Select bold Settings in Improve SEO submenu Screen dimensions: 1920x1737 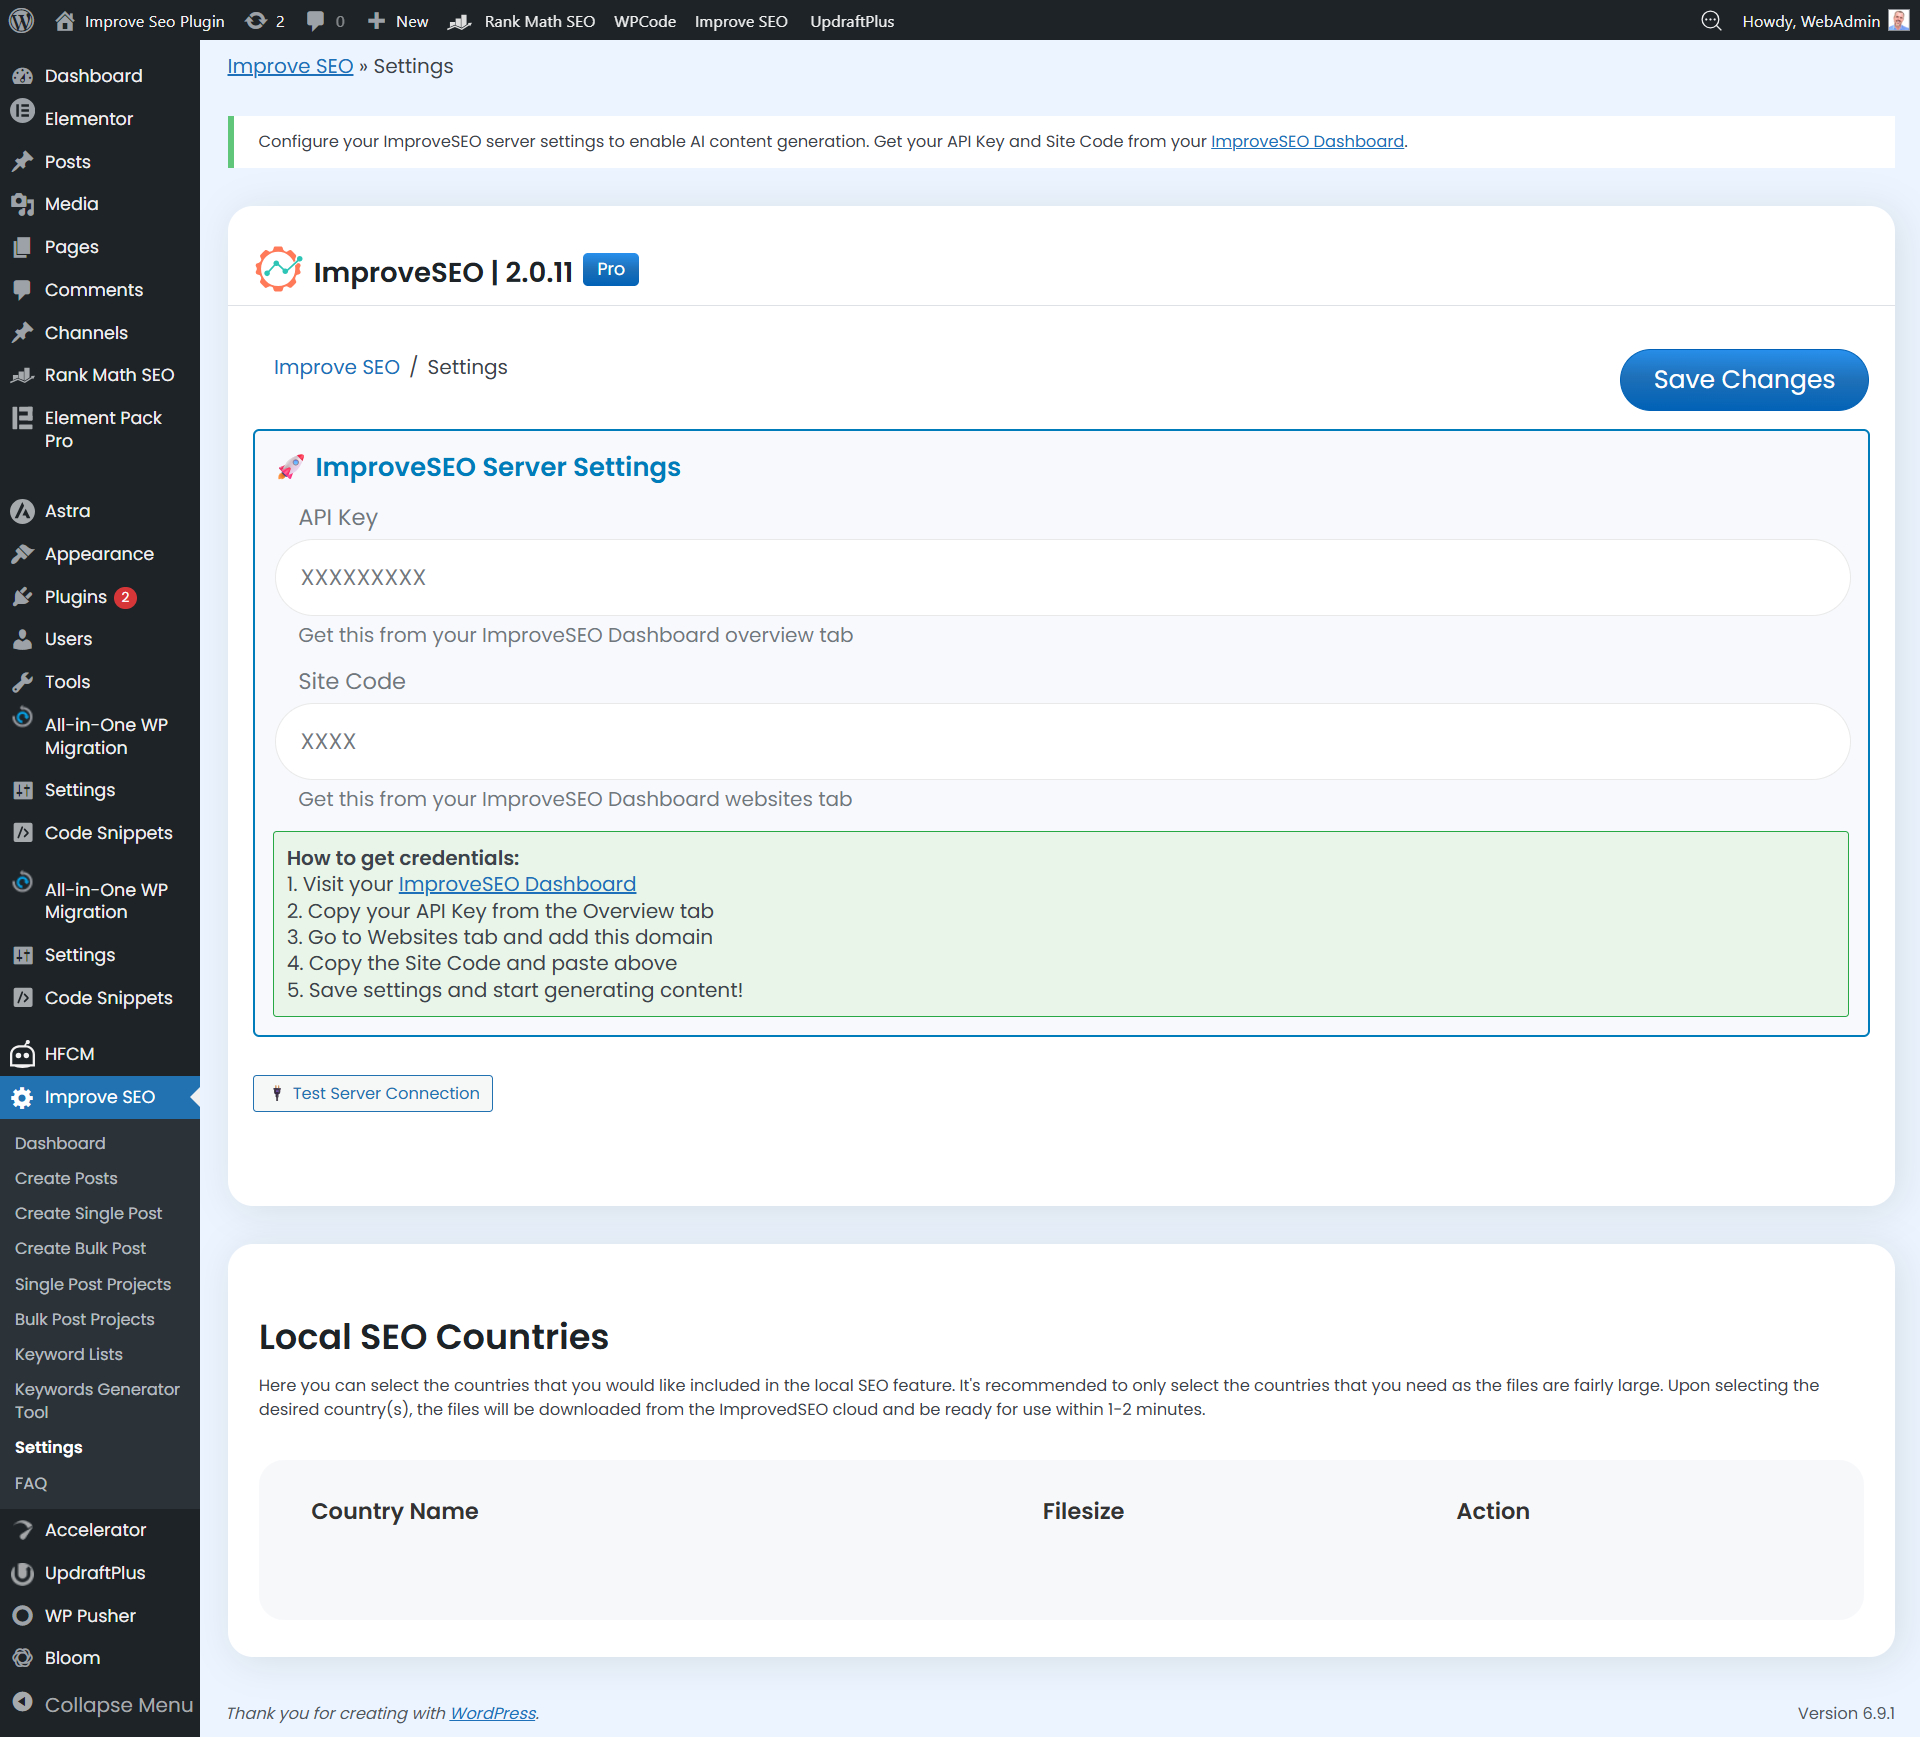[49, 1447]
